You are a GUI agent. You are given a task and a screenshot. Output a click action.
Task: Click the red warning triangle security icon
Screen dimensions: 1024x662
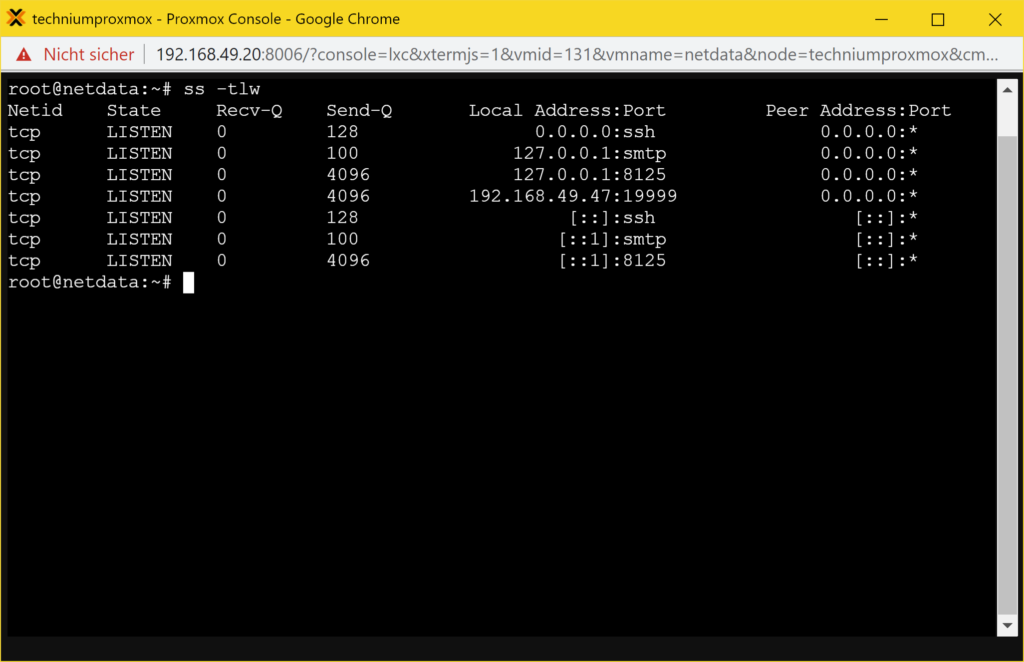point(23,54)
